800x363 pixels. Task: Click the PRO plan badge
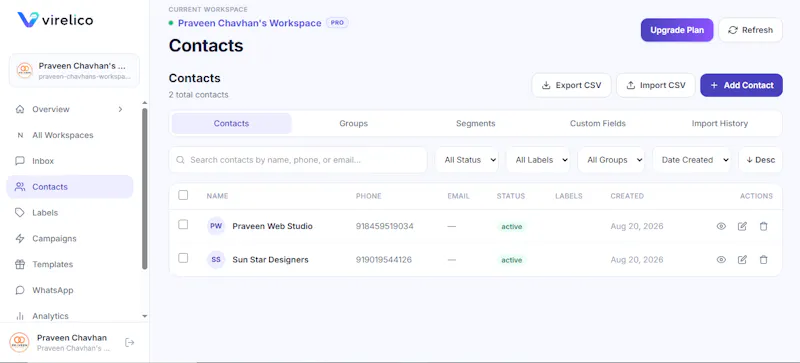tap(337, 23)
